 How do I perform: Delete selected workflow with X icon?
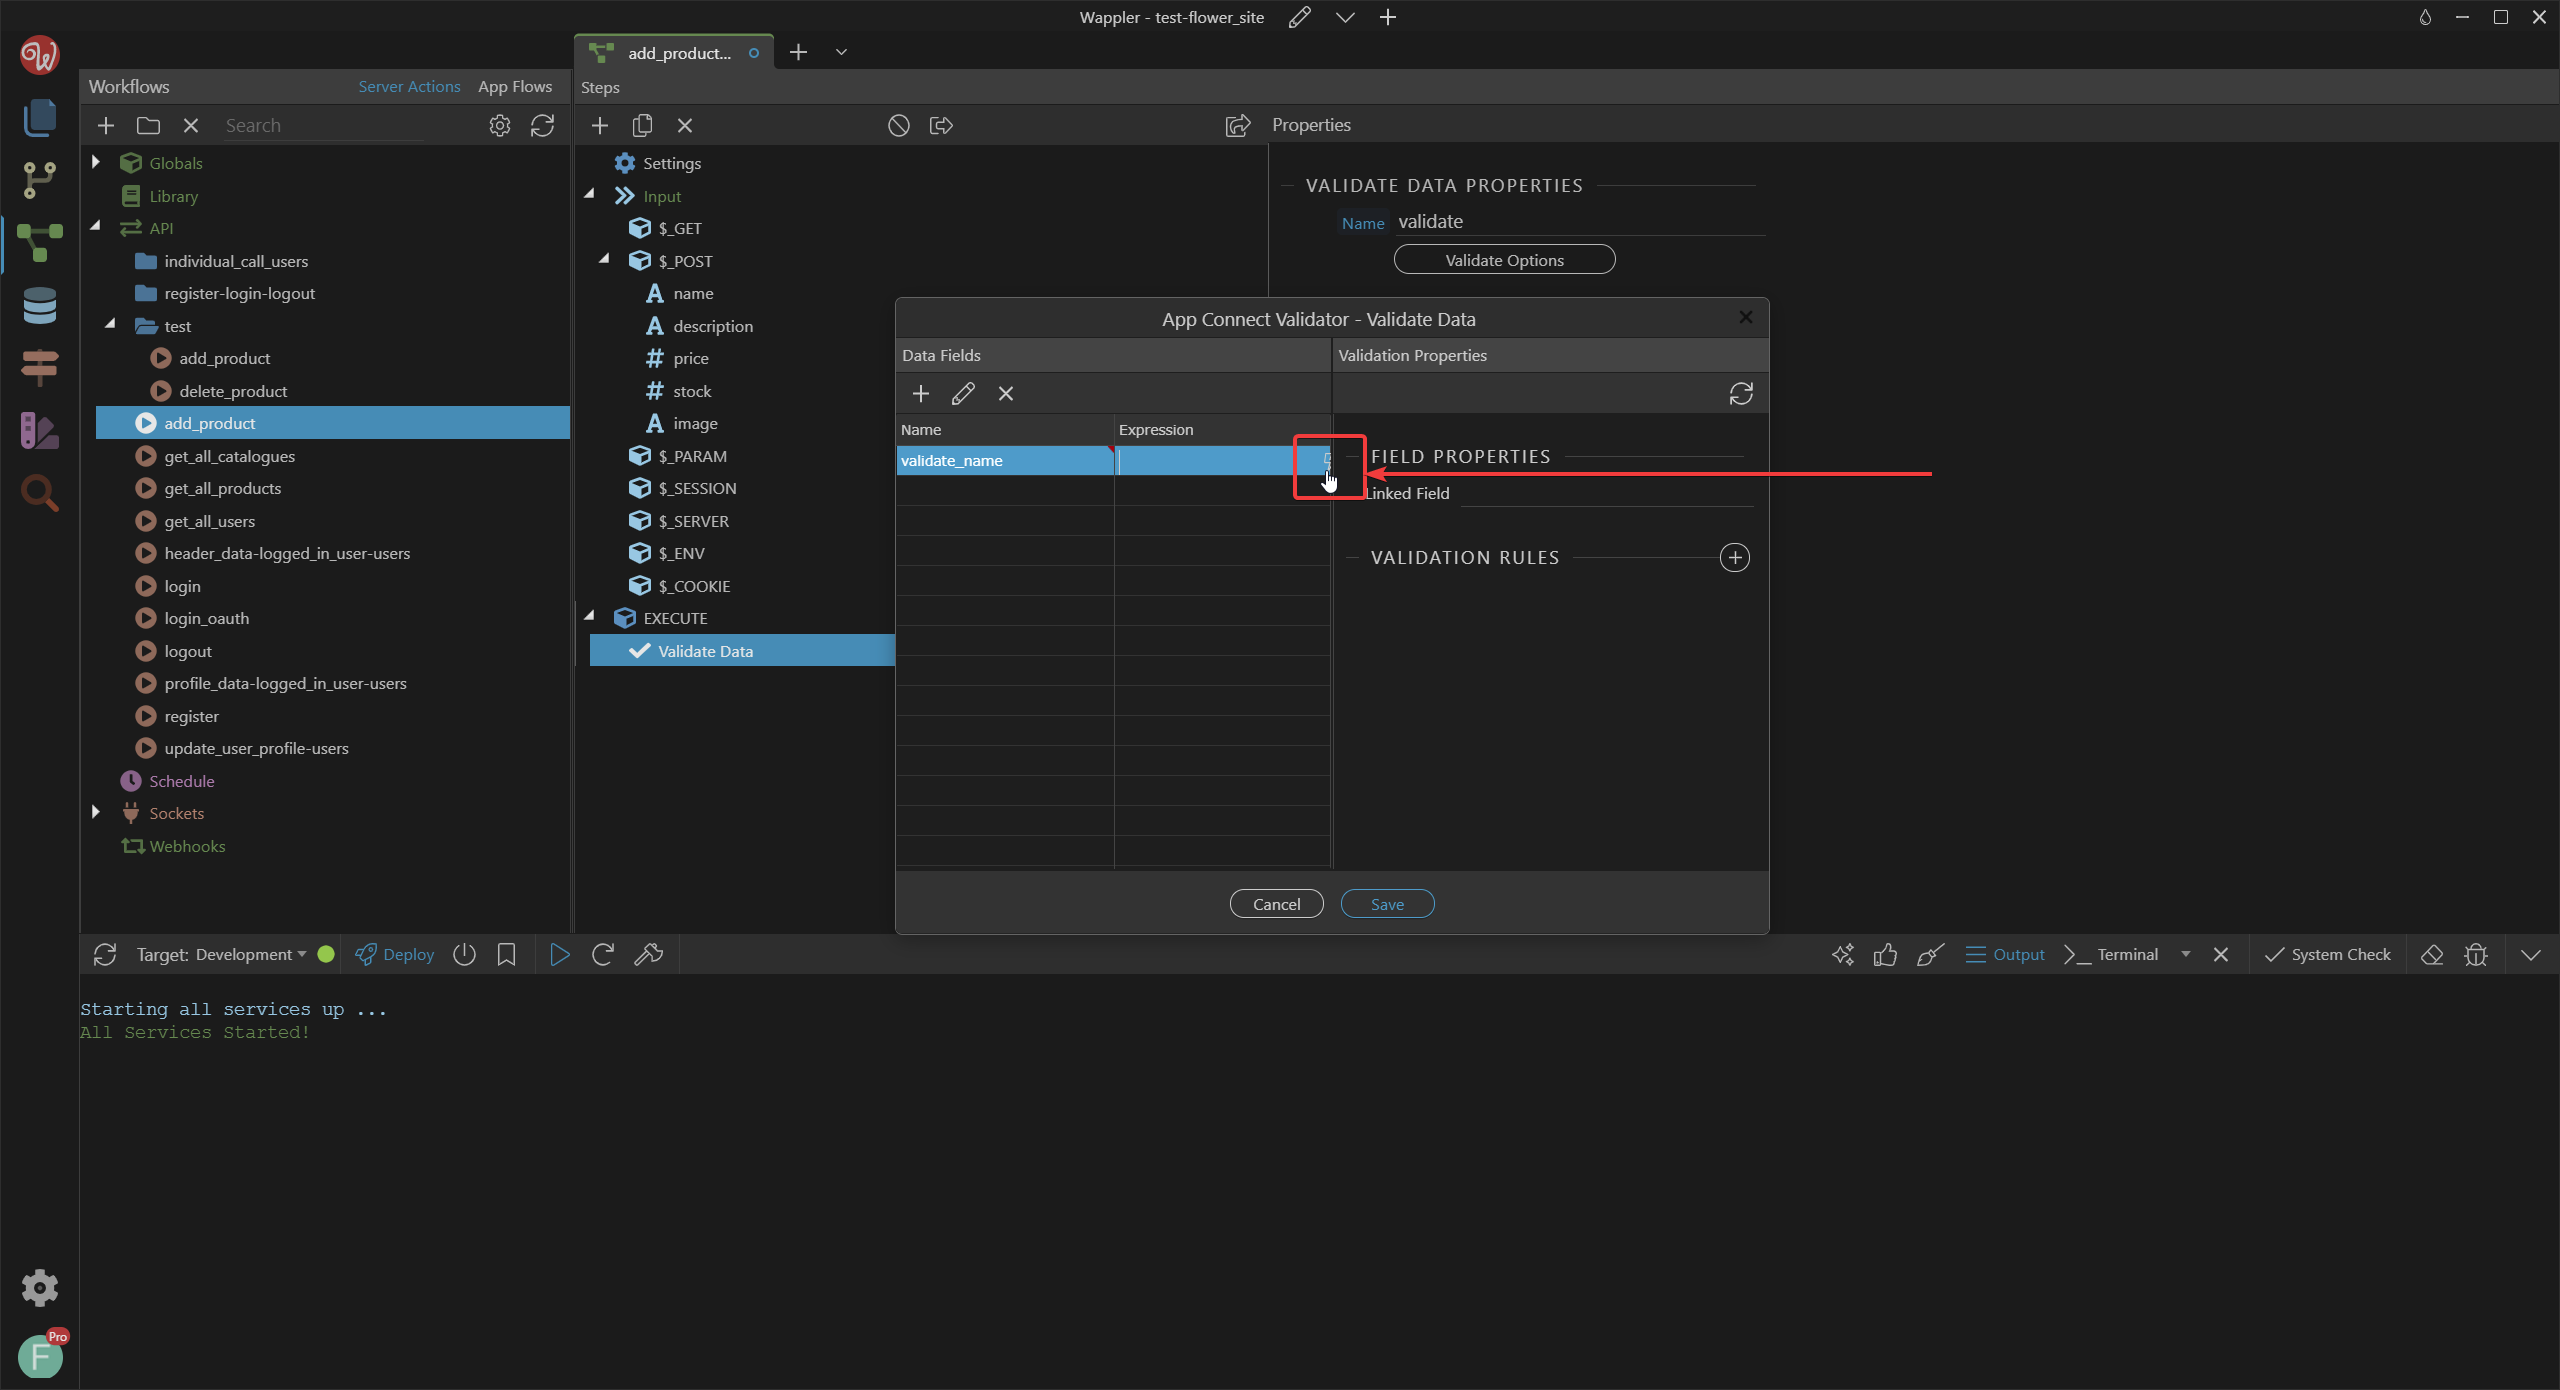(191, 126)
